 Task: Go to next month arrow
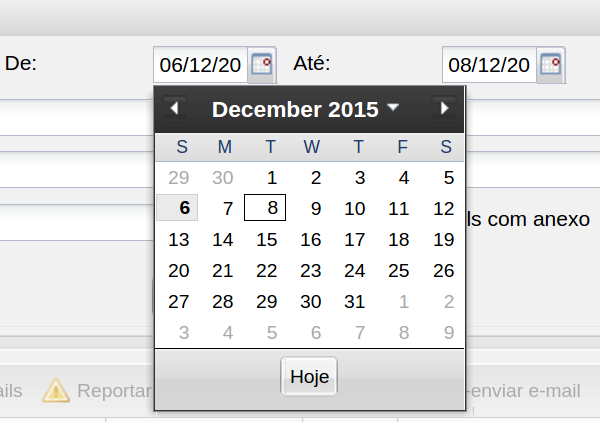[445, 108]
